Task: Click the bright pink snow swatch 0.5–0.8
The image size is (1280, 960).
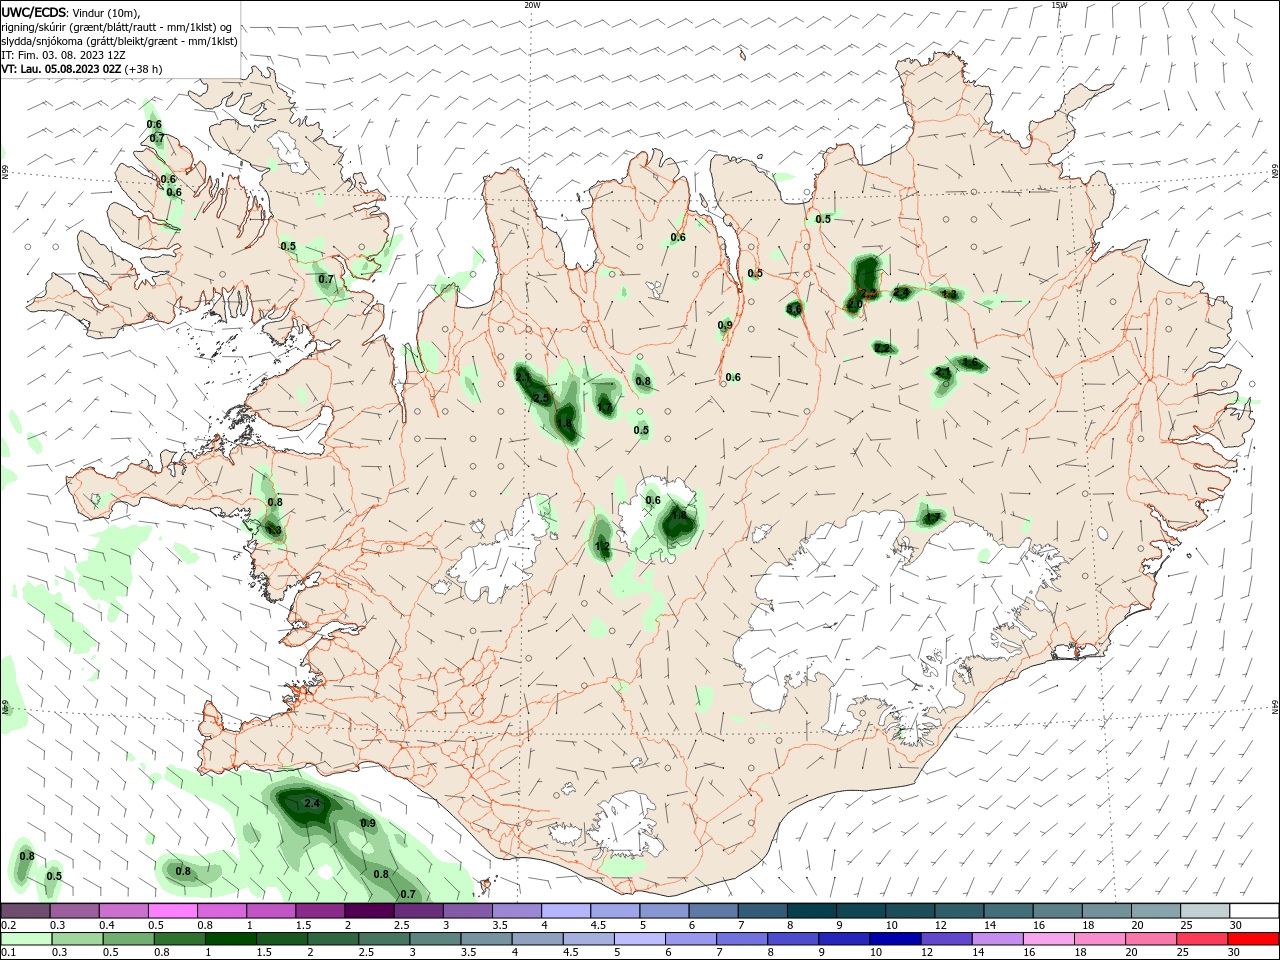Action: pyautogui.click(x=172, y=911)
